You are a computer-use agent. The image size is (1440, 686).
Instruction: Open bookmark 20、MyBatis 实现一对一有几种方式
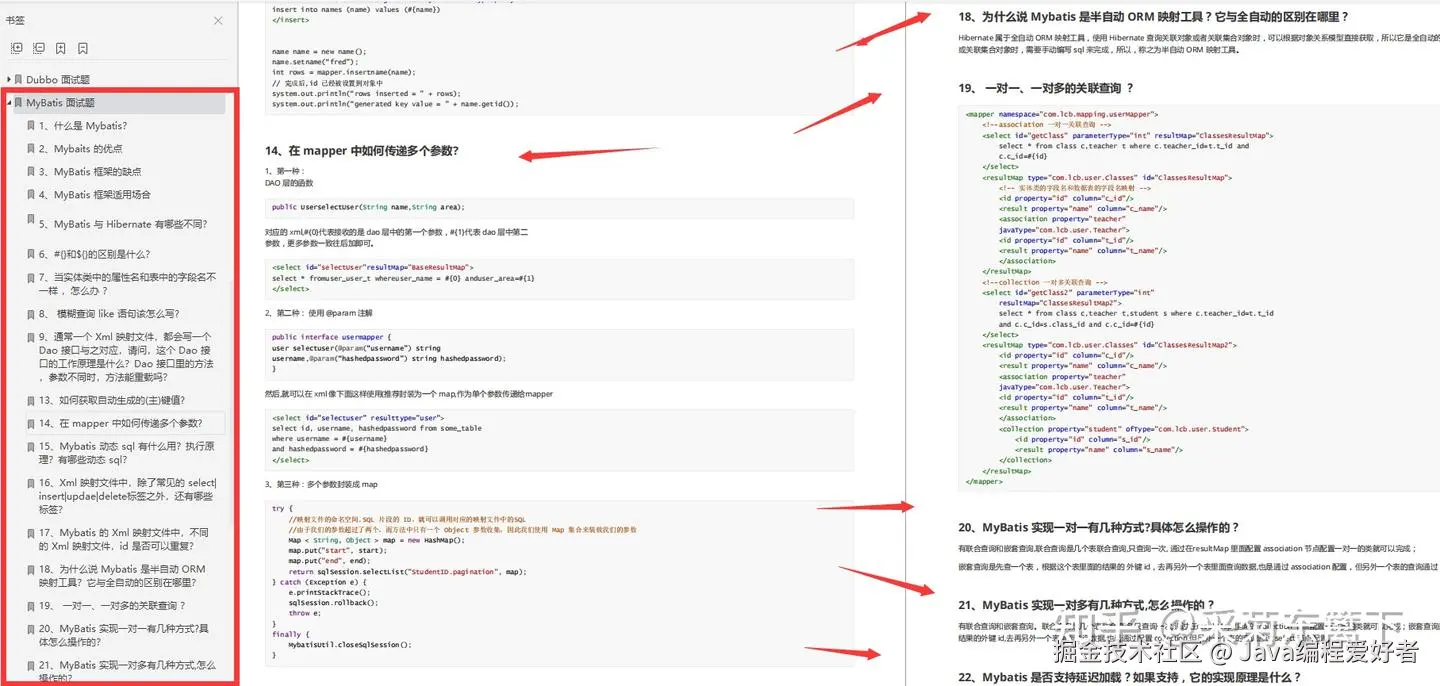[x=125, y=635]
